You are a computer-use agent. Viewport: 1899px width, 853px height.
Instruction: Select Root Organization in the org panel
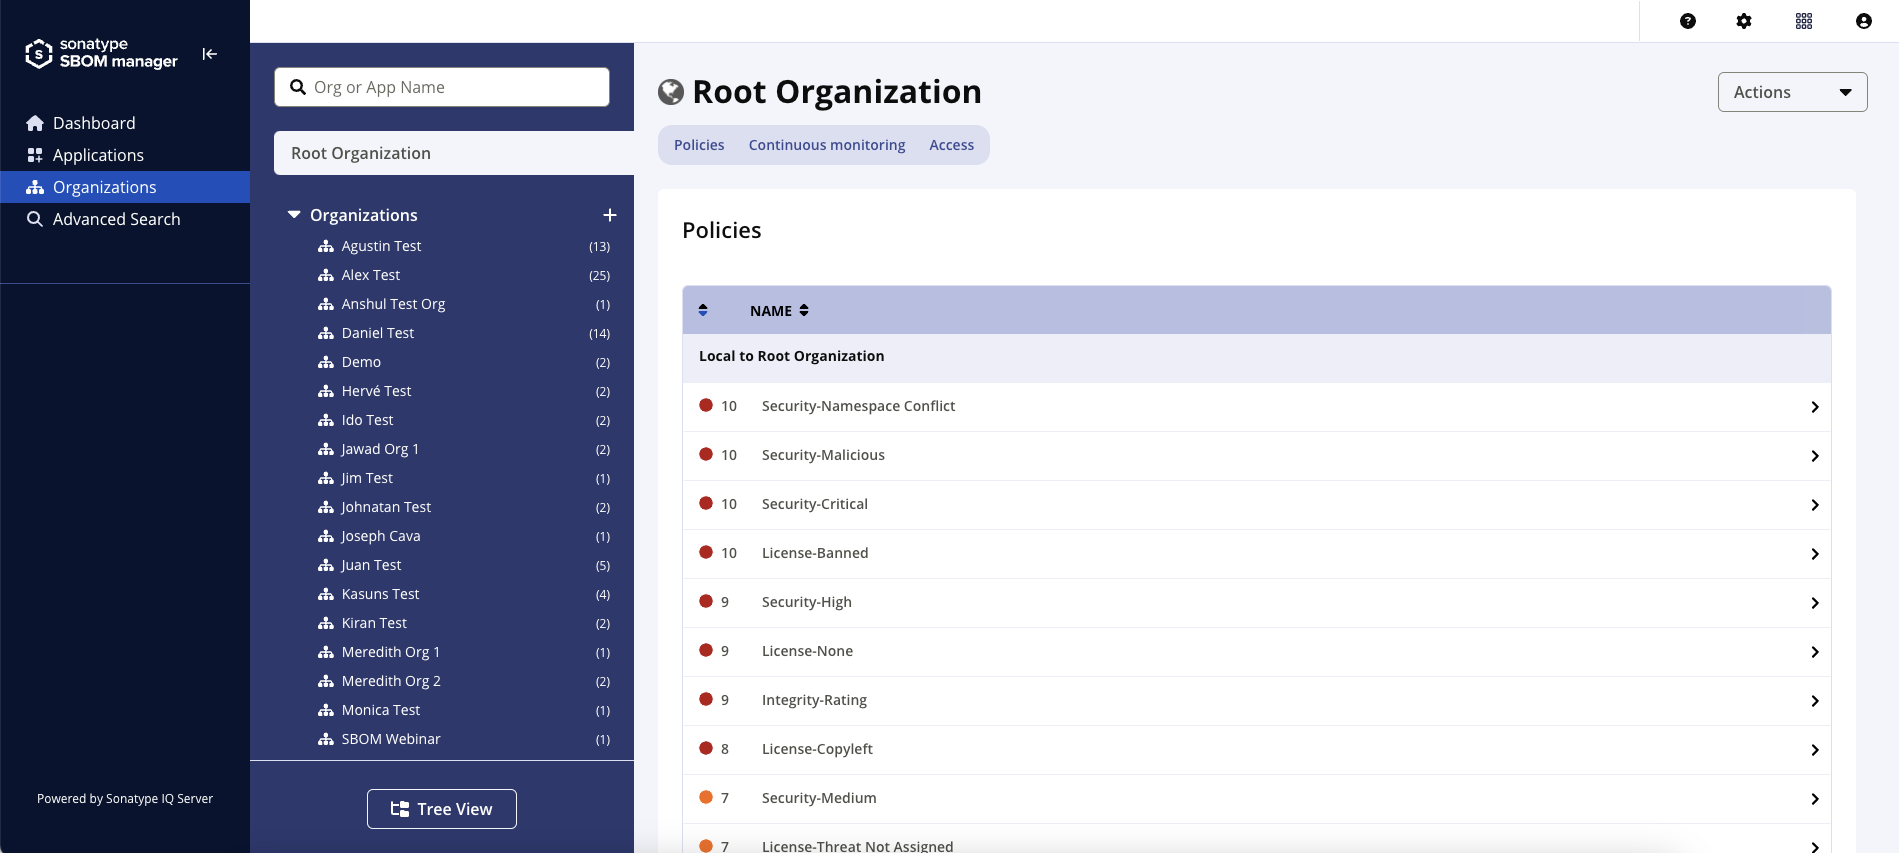tap(454, 153)
